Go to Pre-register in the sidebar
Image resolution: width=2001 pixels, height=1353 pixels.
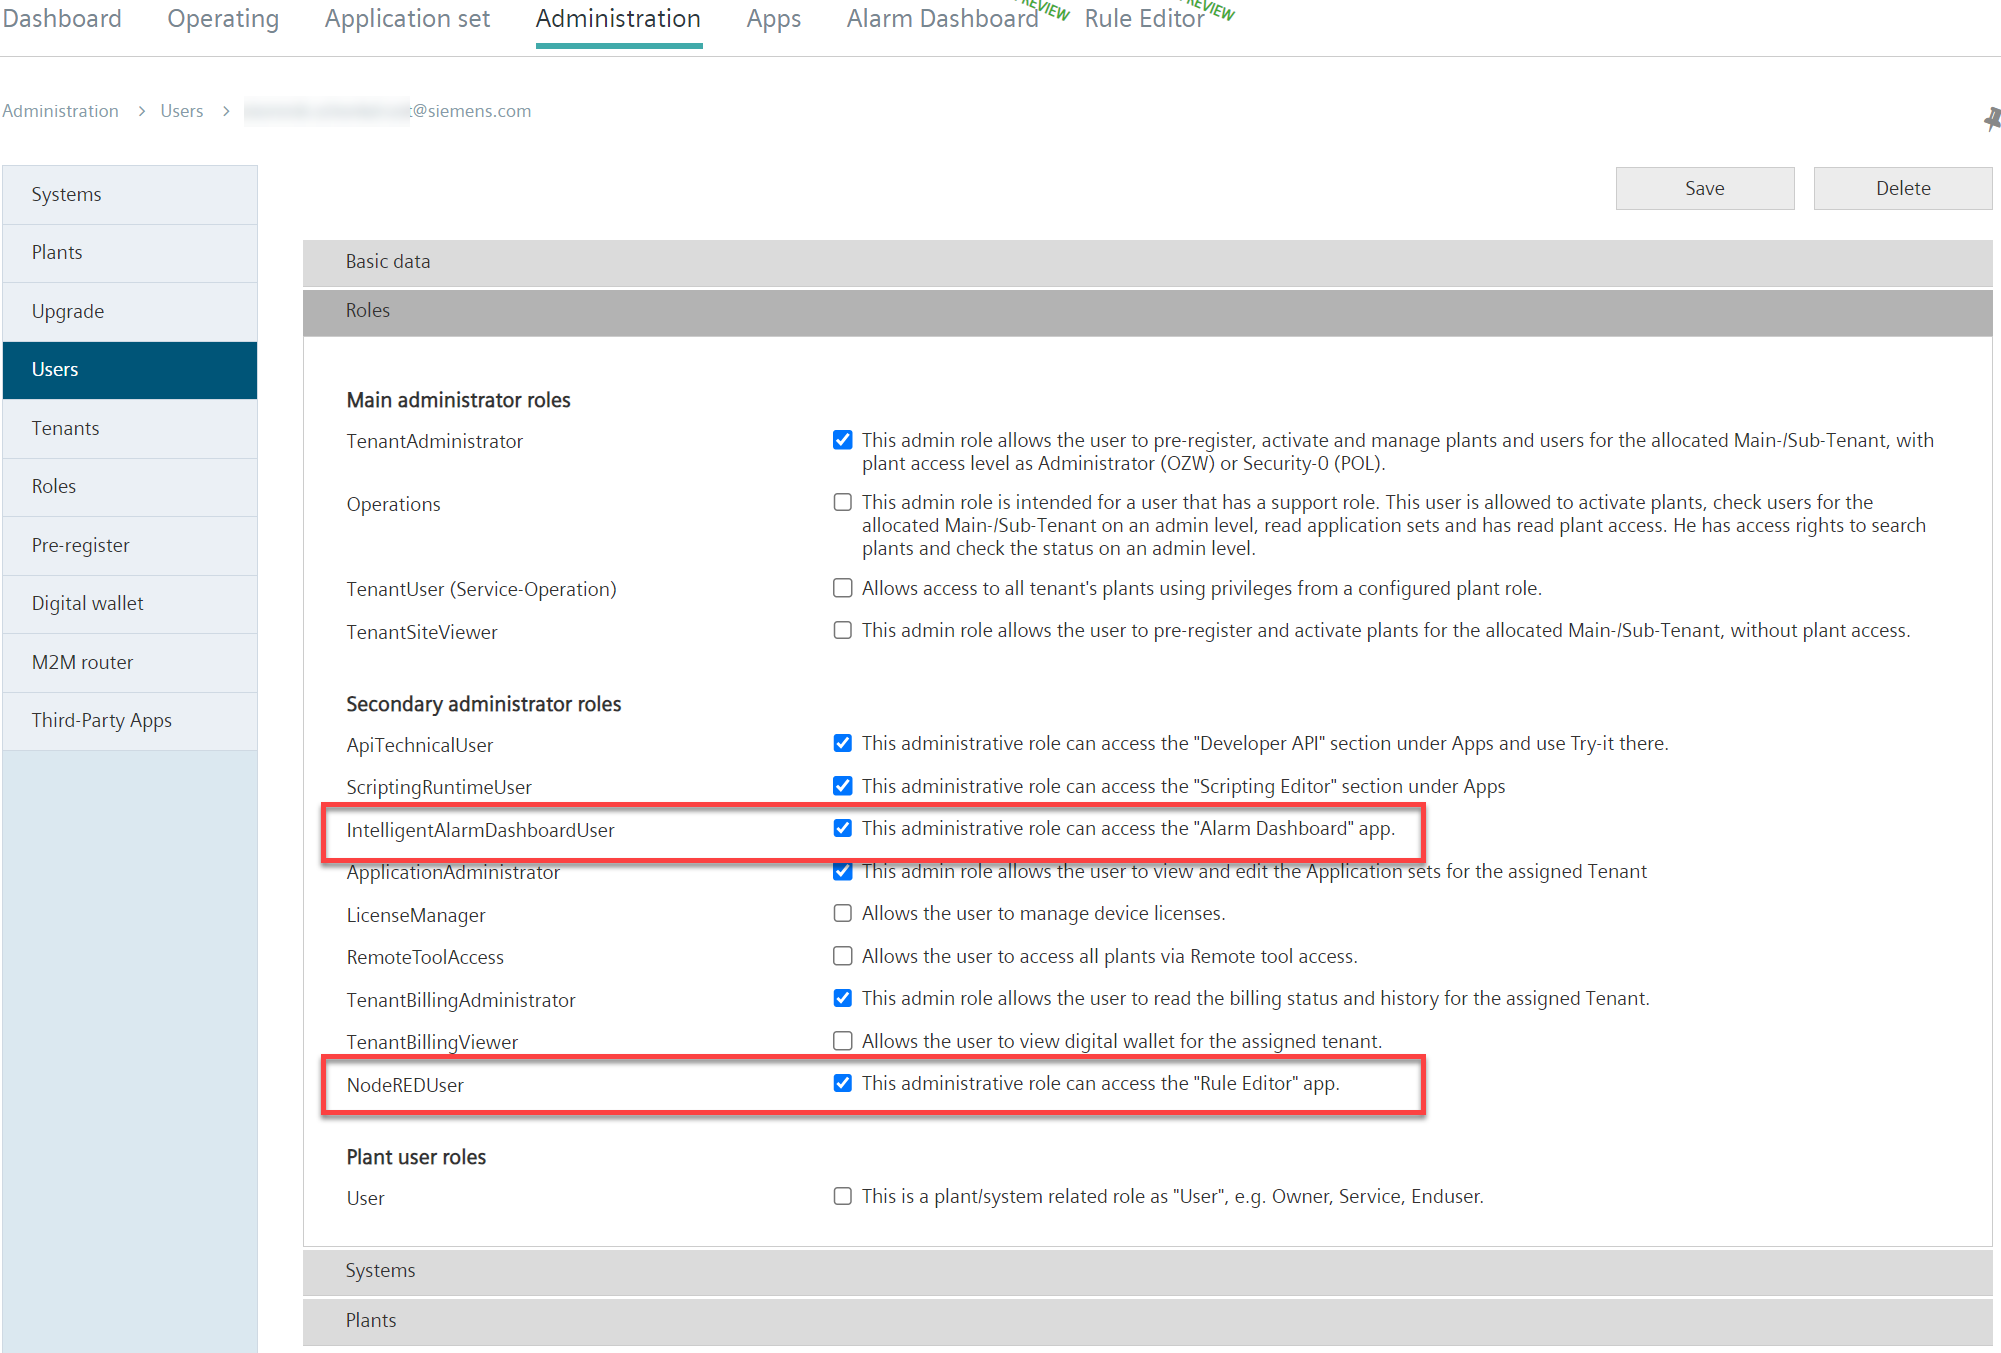pyautogui.click(x=130, y=546)
